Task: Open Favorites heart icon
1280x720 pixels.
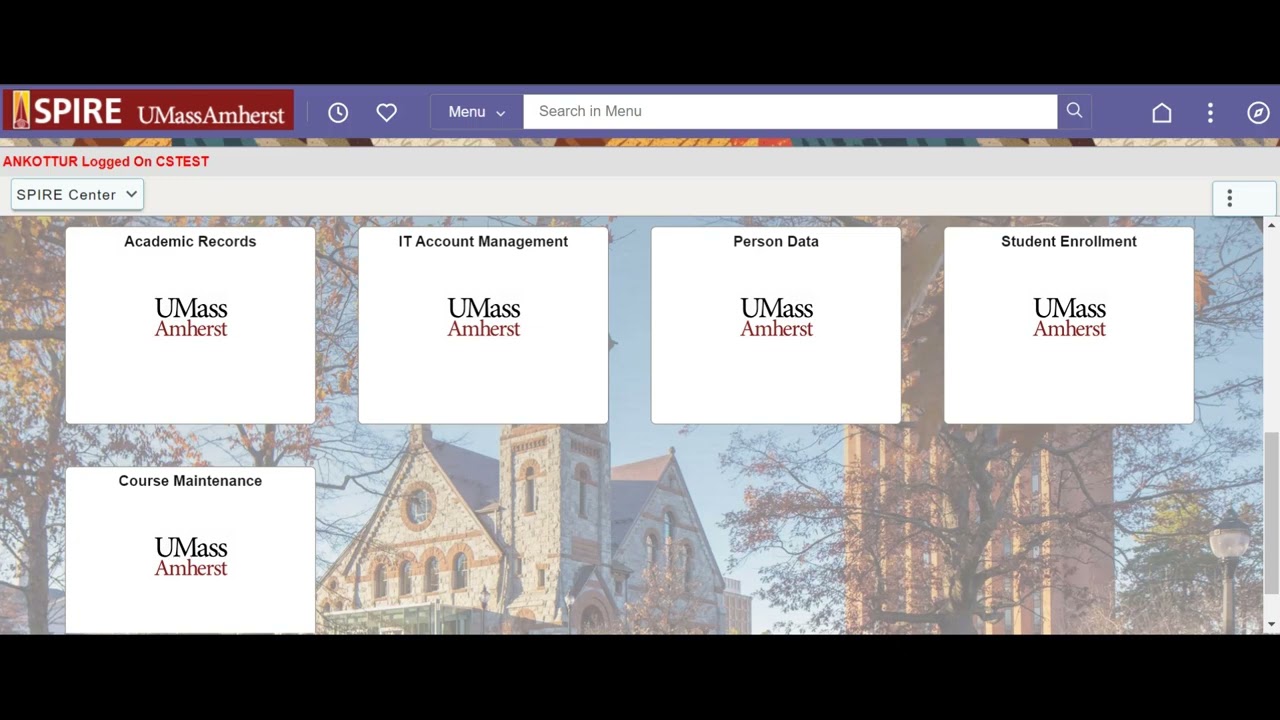Action: (x=387, y=112)
